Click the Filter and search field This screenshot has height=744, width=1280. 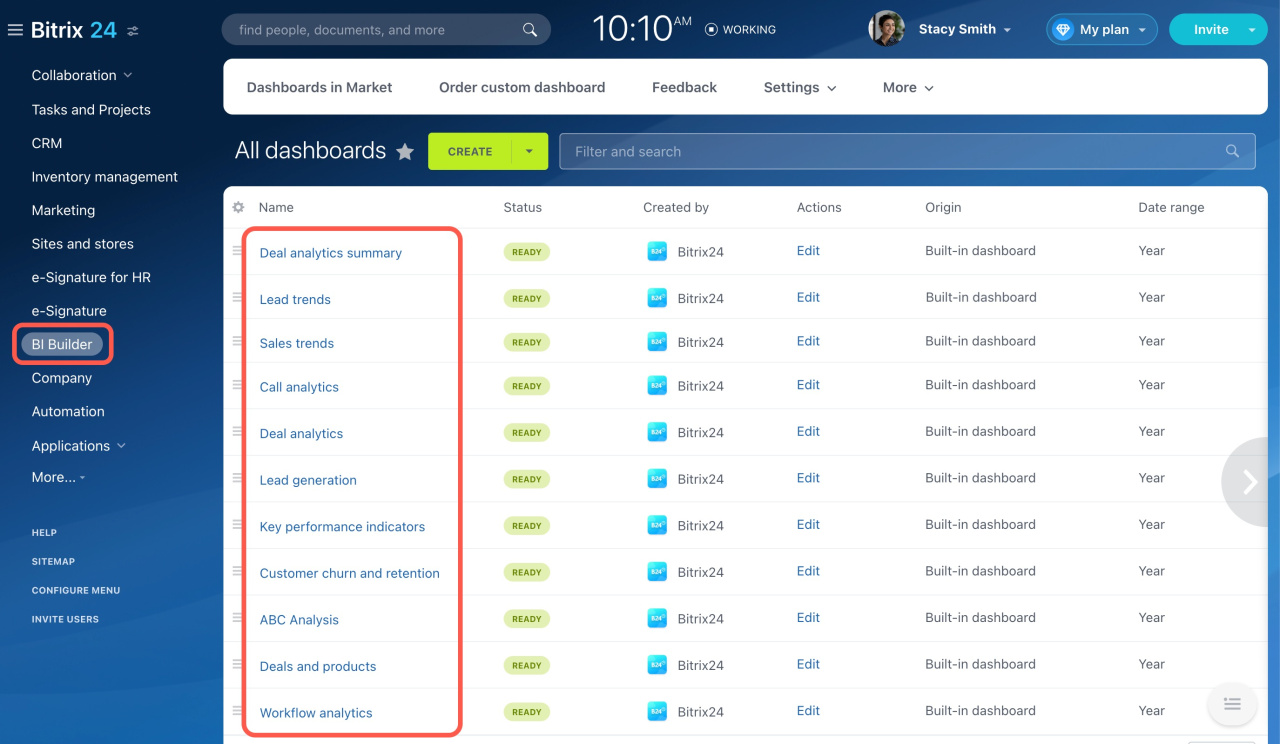point(907,151)
